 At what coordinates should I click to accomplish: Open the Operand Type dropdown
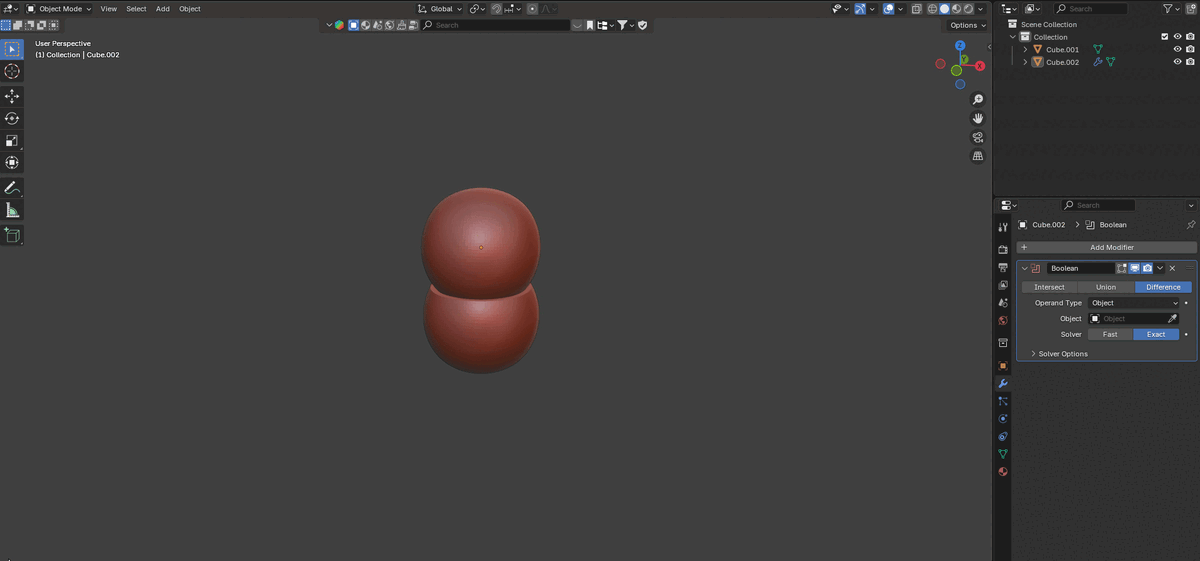click(1134, 303)
